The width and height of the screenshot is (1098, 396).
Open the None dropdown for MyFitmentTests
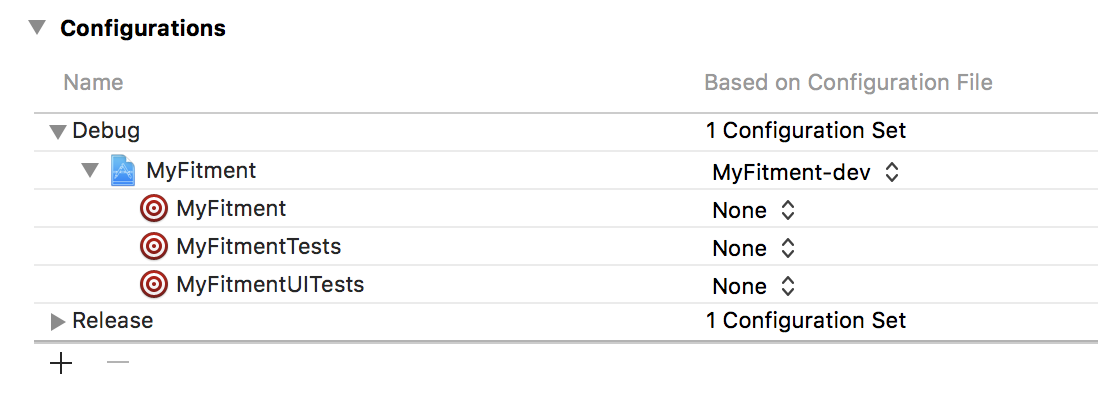coord(753,248)
